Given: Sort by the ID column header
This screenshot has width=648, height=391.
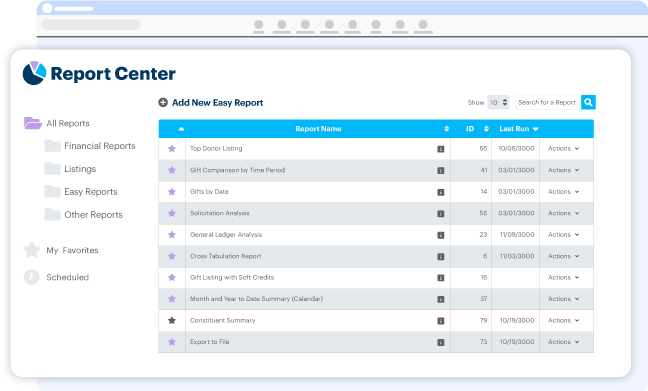Looking at the screenshot, I should (x=477, y=129).
